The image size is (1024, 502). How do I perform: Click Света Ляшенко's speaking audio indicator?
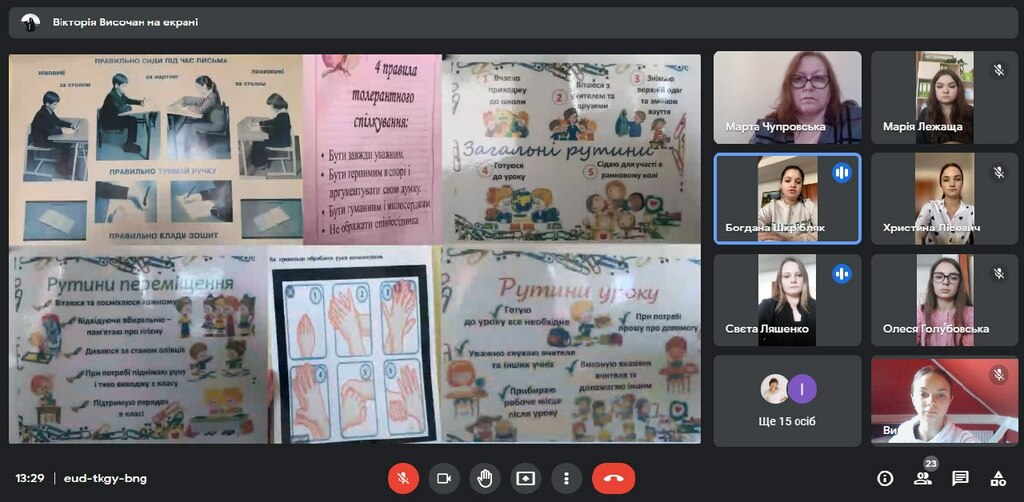(x=841, y=274)
